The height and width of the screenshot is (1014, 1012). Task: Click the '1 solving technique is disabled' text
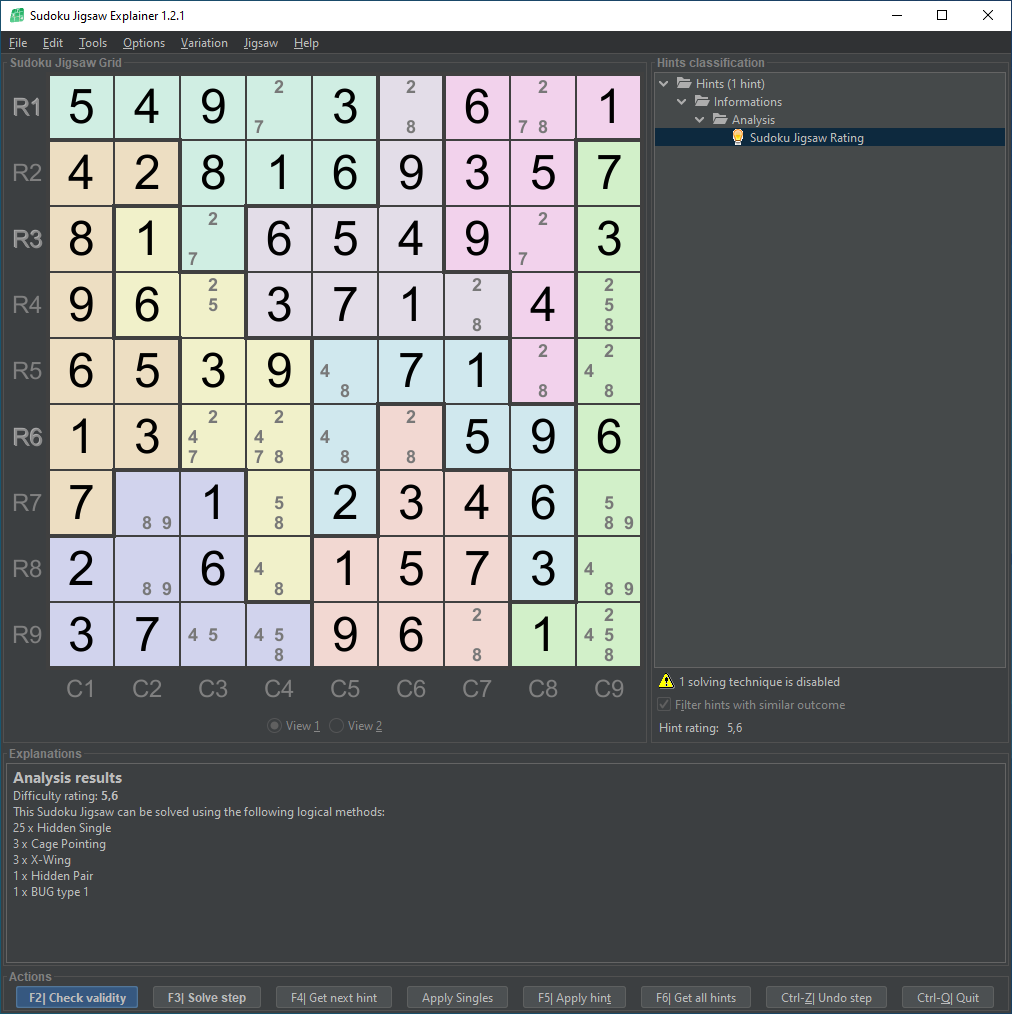pos(759,682)
